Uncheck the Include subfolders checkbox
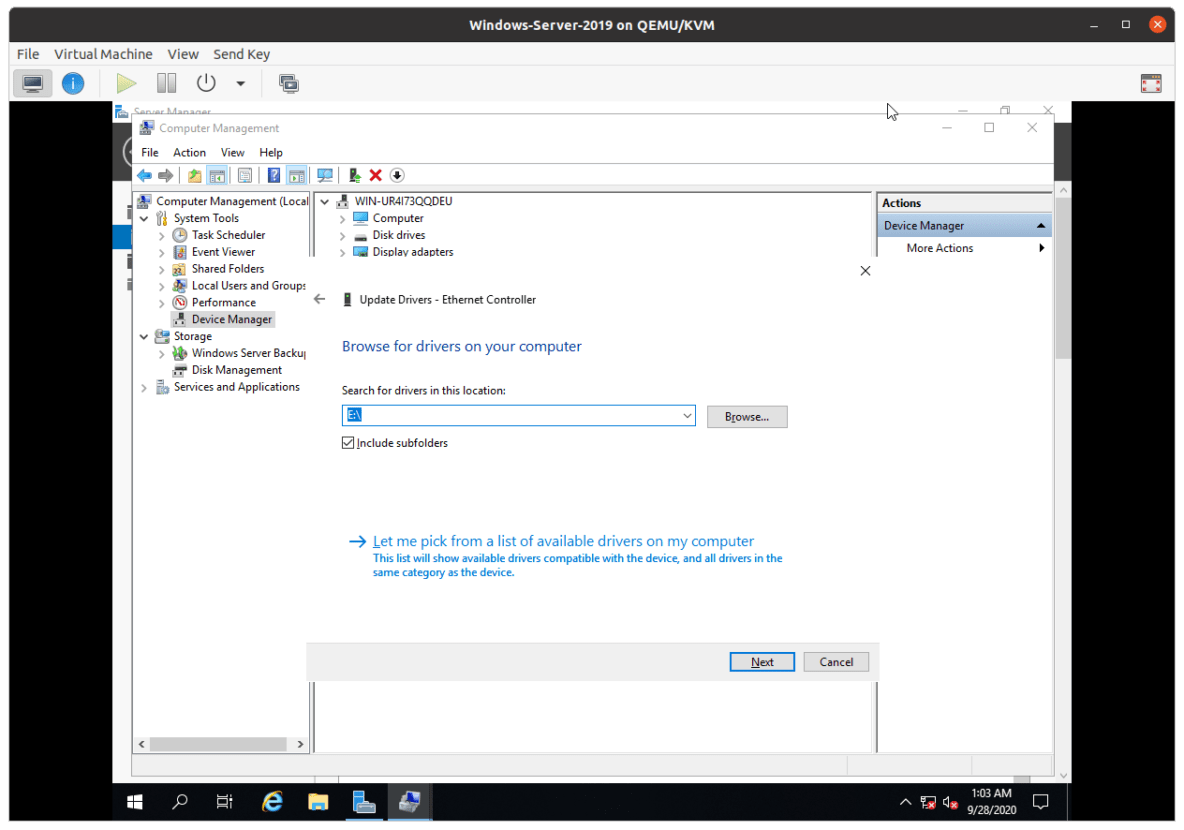This screenshot has height=830, width=1184. click(347, 441)
